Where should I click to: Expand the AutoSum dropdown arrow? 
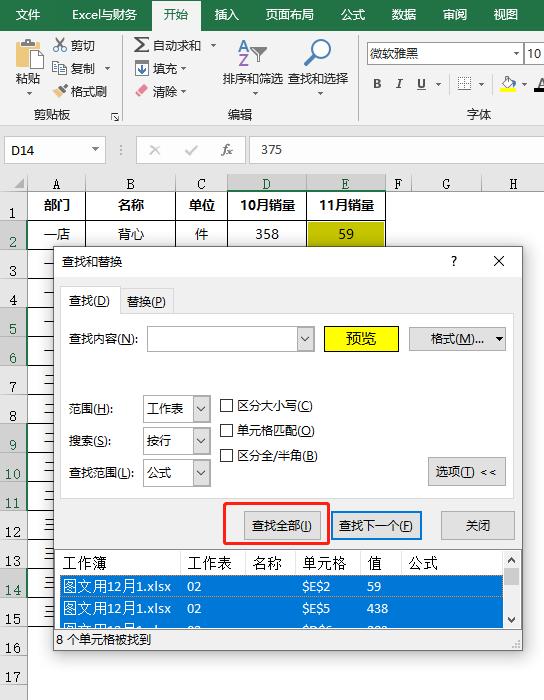[x=213, y=45]
